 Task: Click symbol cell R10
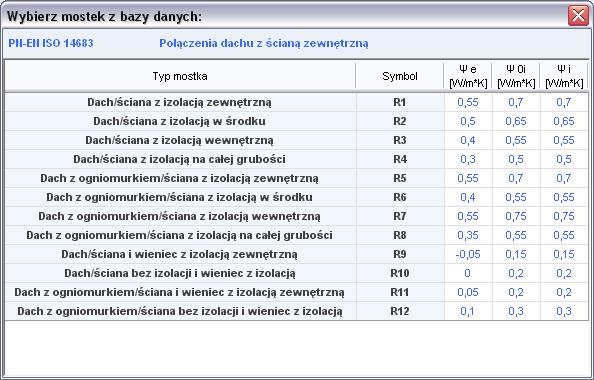(x=400, y=273)
